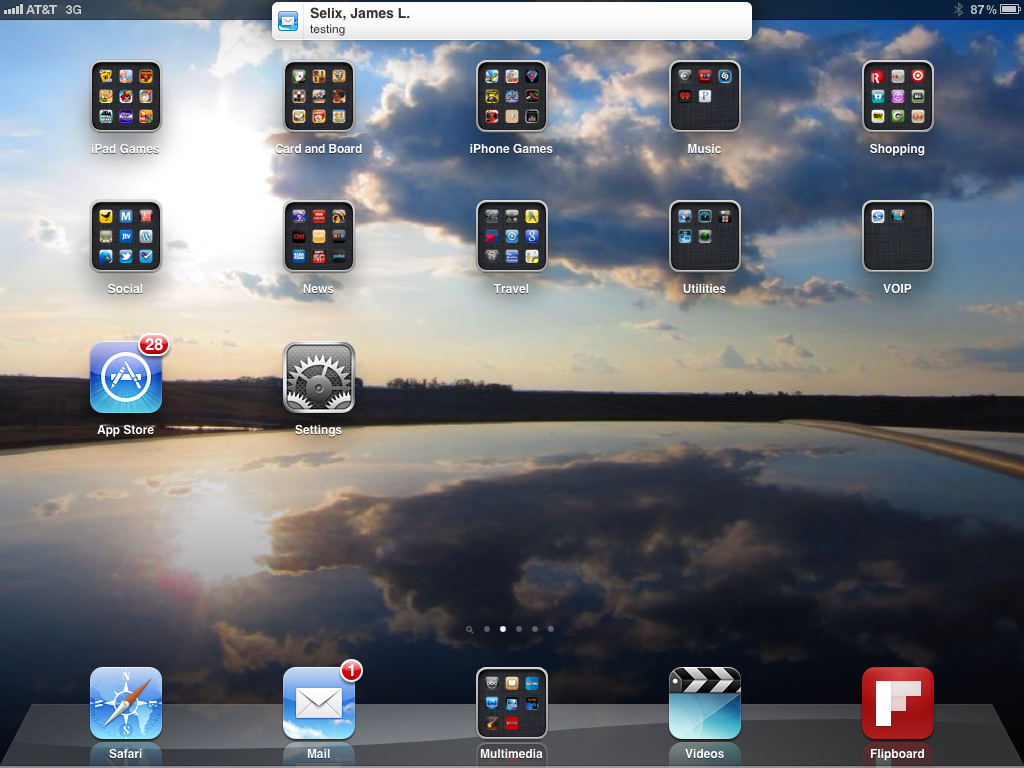
Task: Open the Travel folder
Action: pyautogui.click(x=511, y=236)
